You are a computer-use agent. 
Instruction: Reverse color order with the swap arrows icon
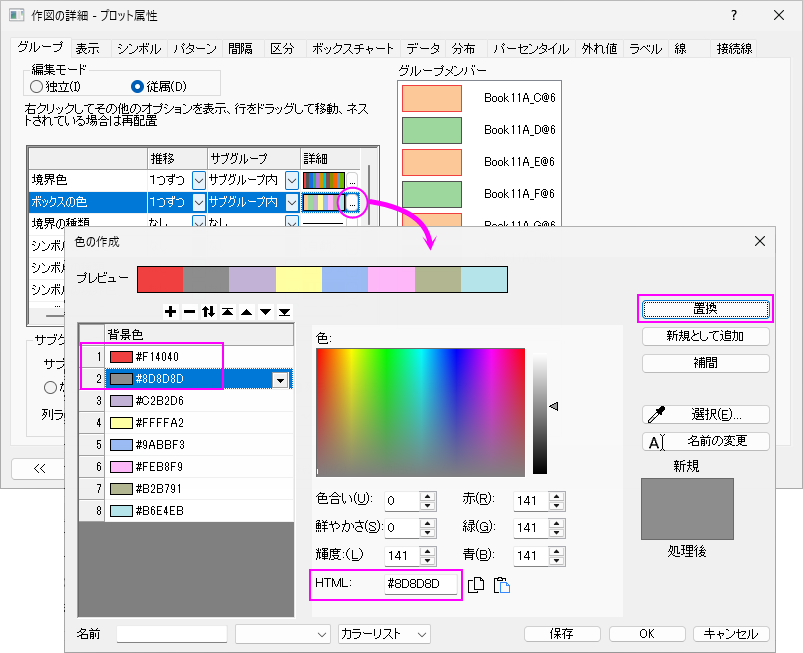click(208, 311)
